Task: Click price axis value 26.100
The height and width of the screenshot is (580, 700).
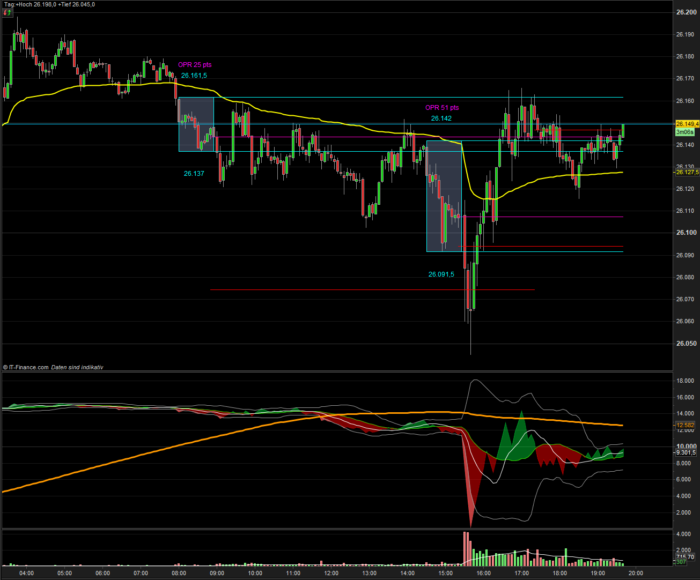Action: click(x=686, y=233)
